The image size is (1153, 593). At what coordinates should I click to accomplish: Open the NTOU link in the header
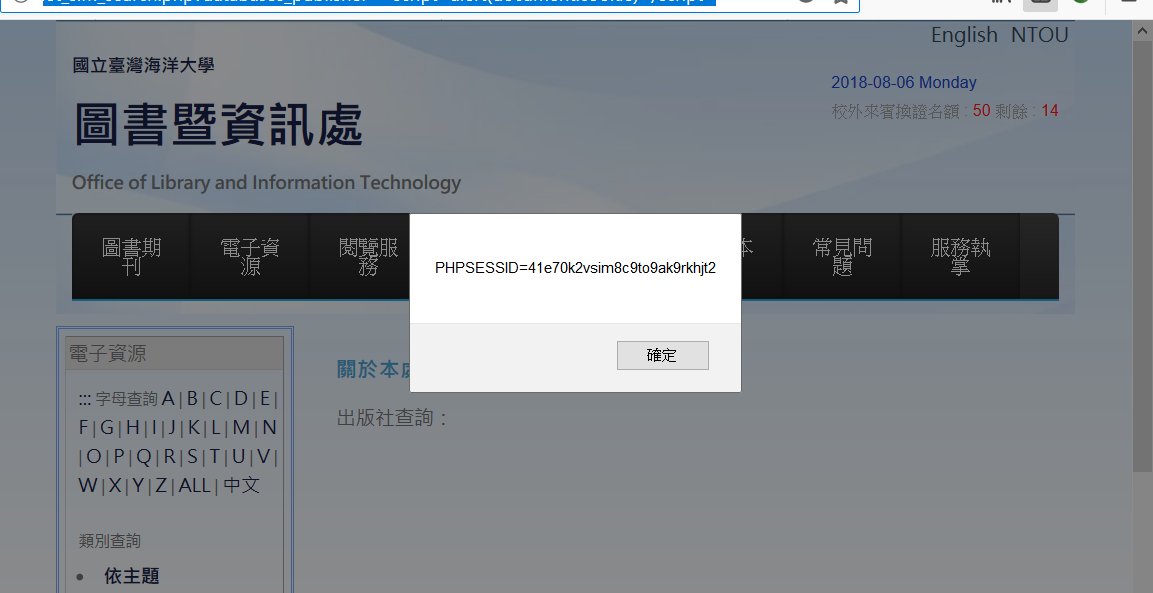tap(1039, 35)
